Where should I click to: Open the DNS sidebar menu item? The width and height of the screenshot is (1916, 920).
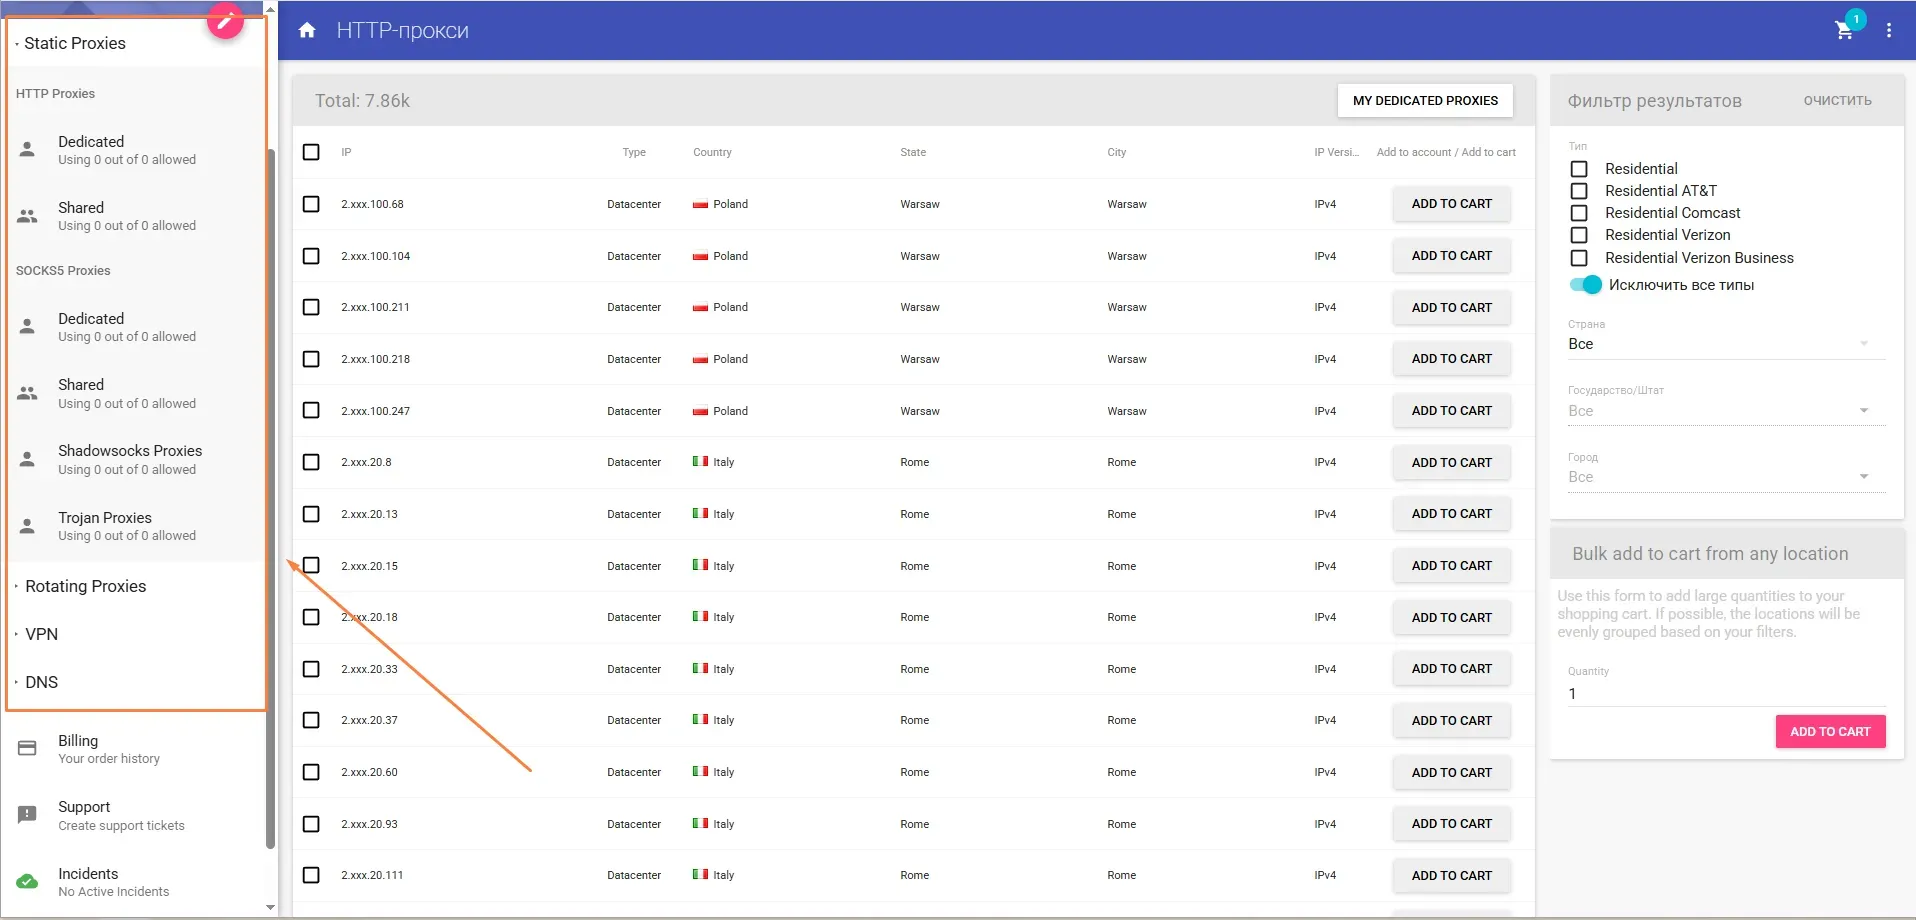[41, 682]
